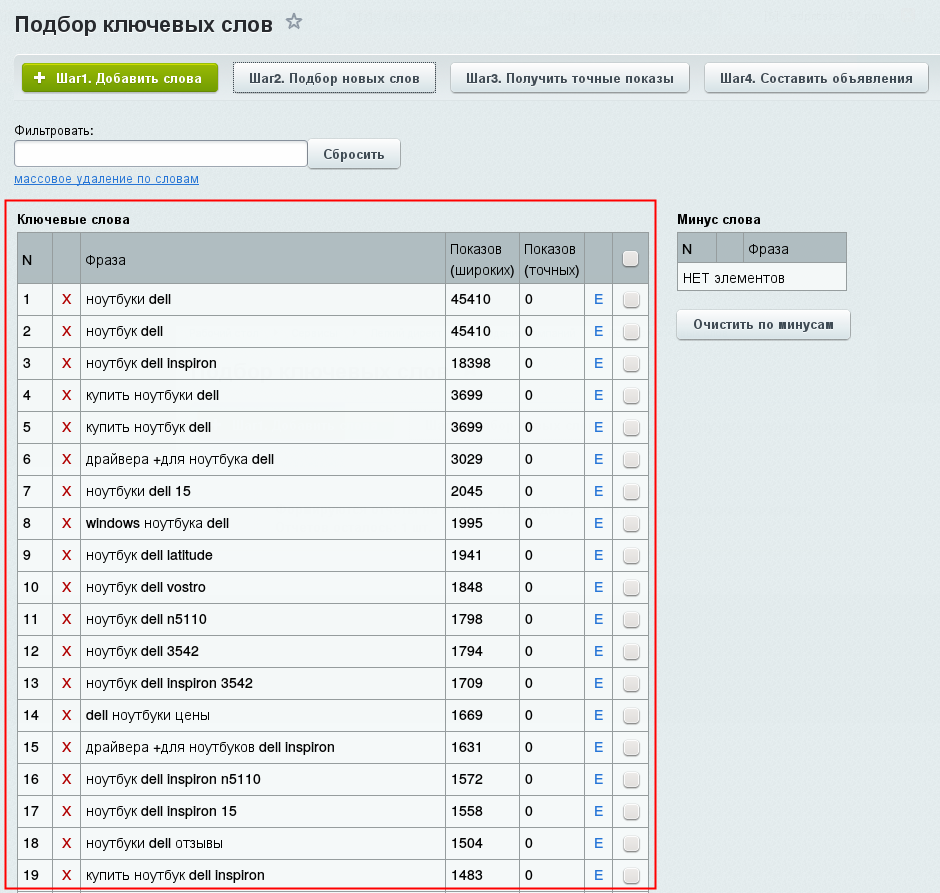Delete "ноутбуки dell отзывы" row X

point(67,843)
